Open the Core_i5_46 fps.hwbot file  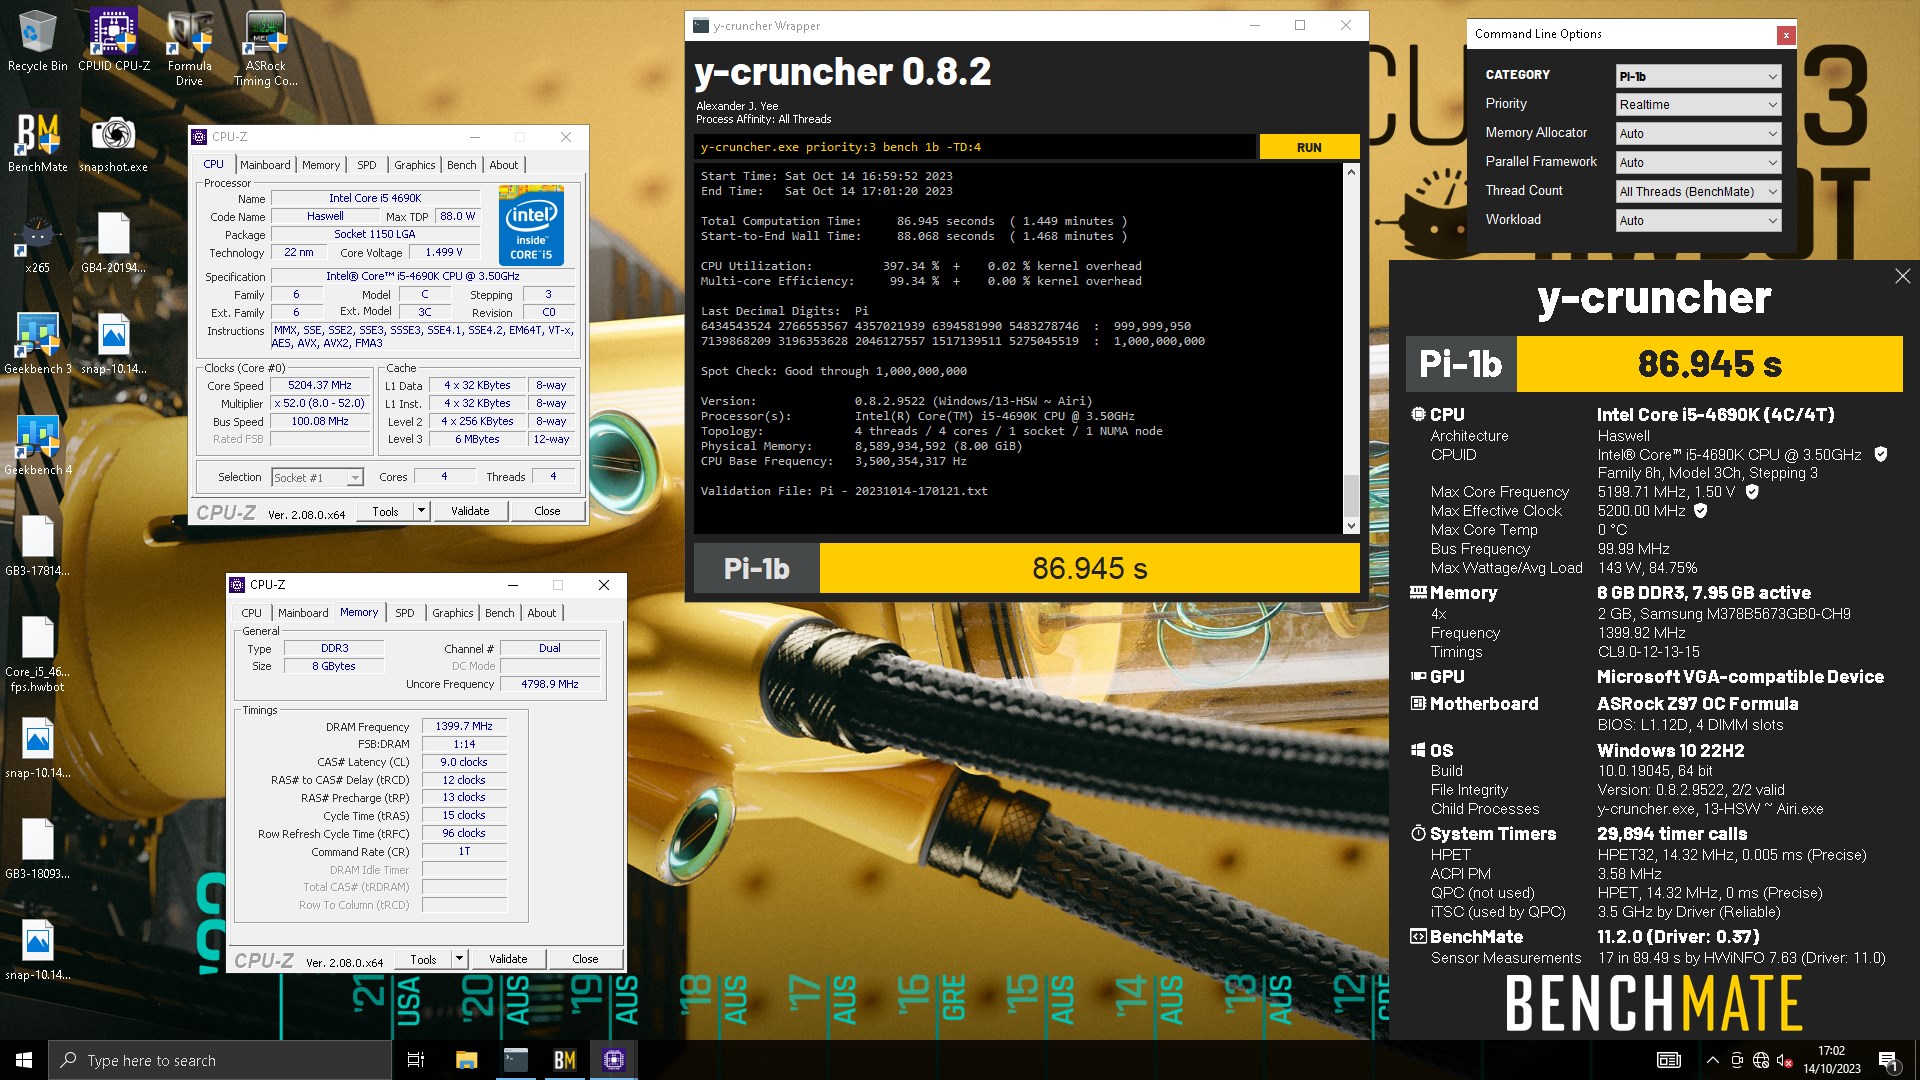(x=38, y=654)
